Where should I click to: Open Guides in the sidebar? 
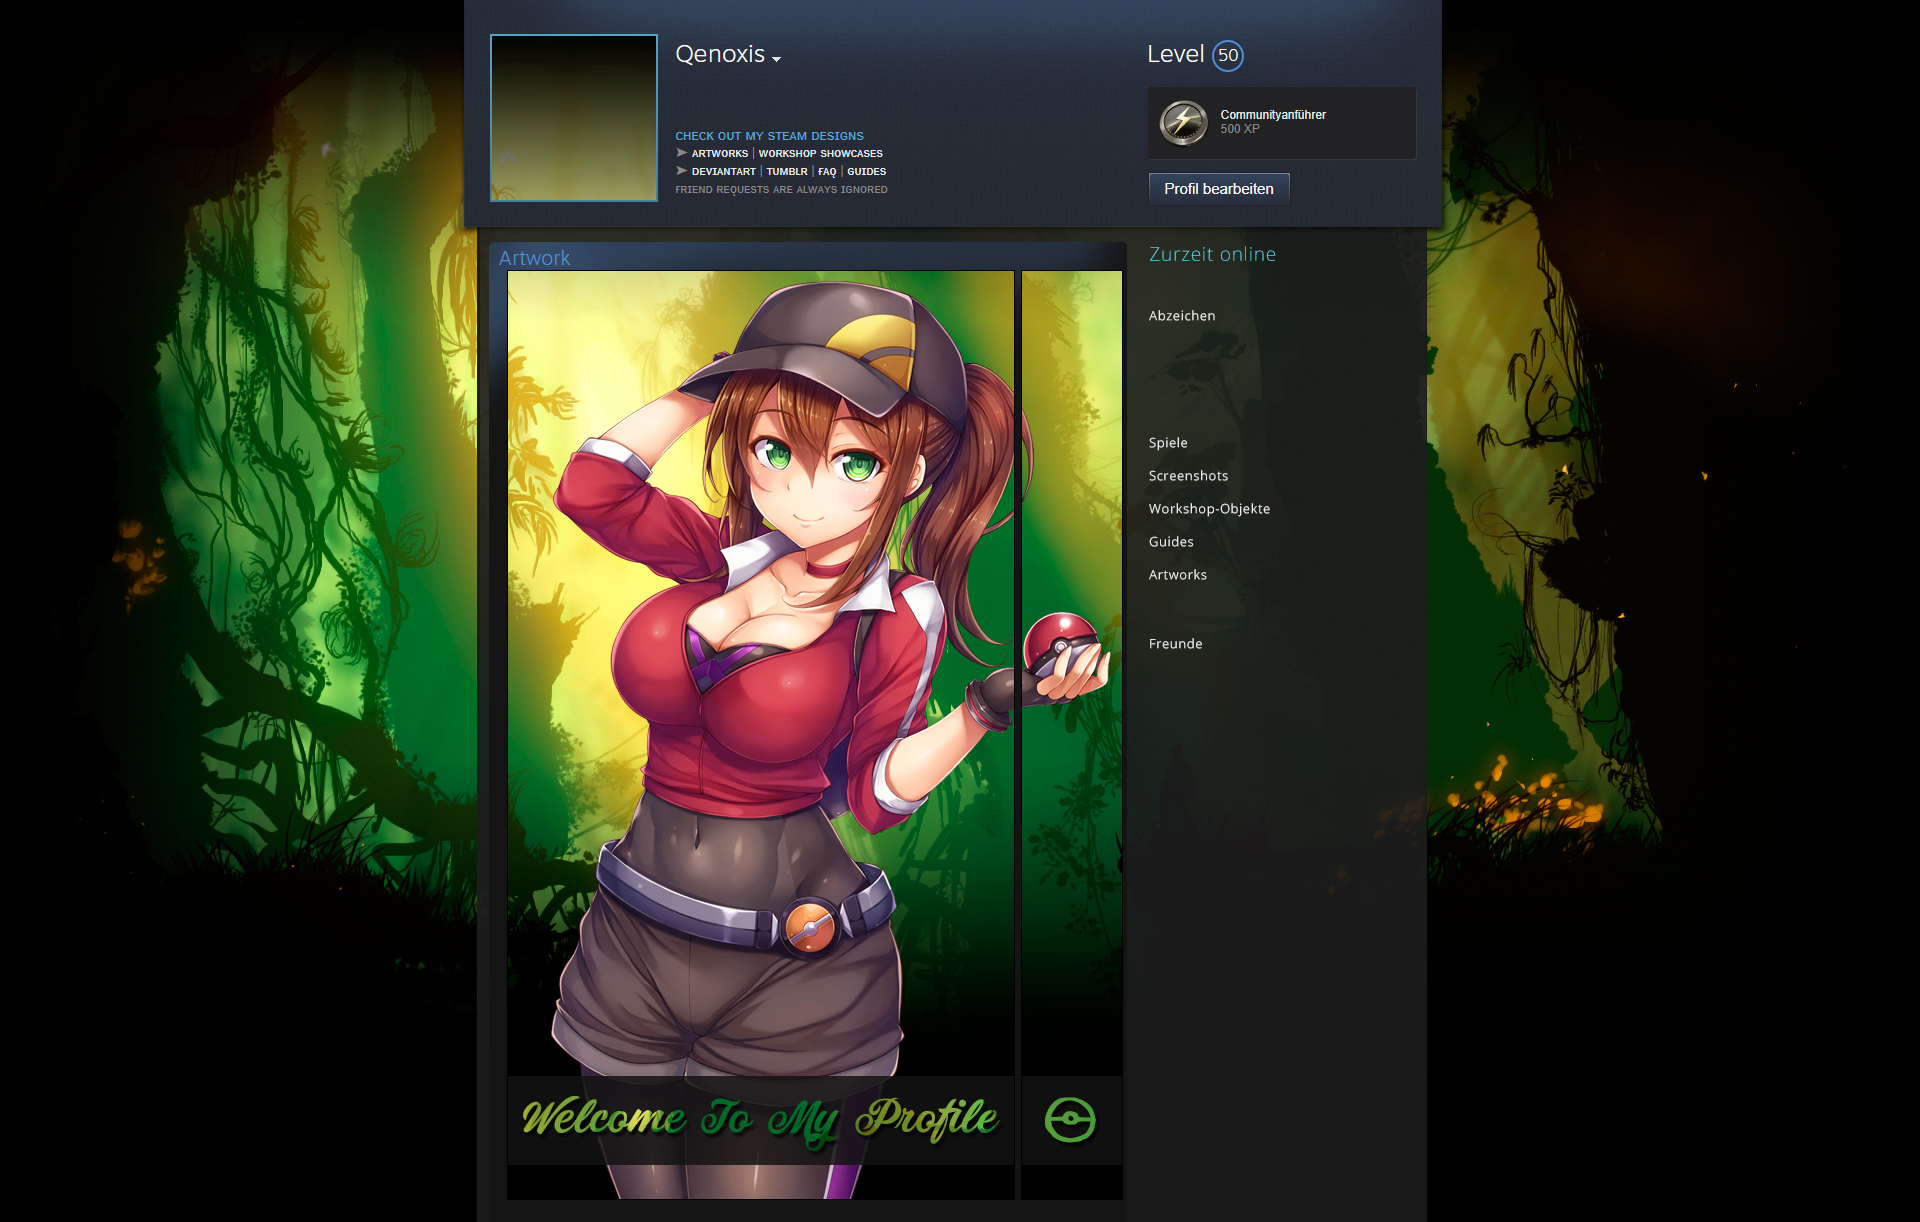click(1171, 542)
